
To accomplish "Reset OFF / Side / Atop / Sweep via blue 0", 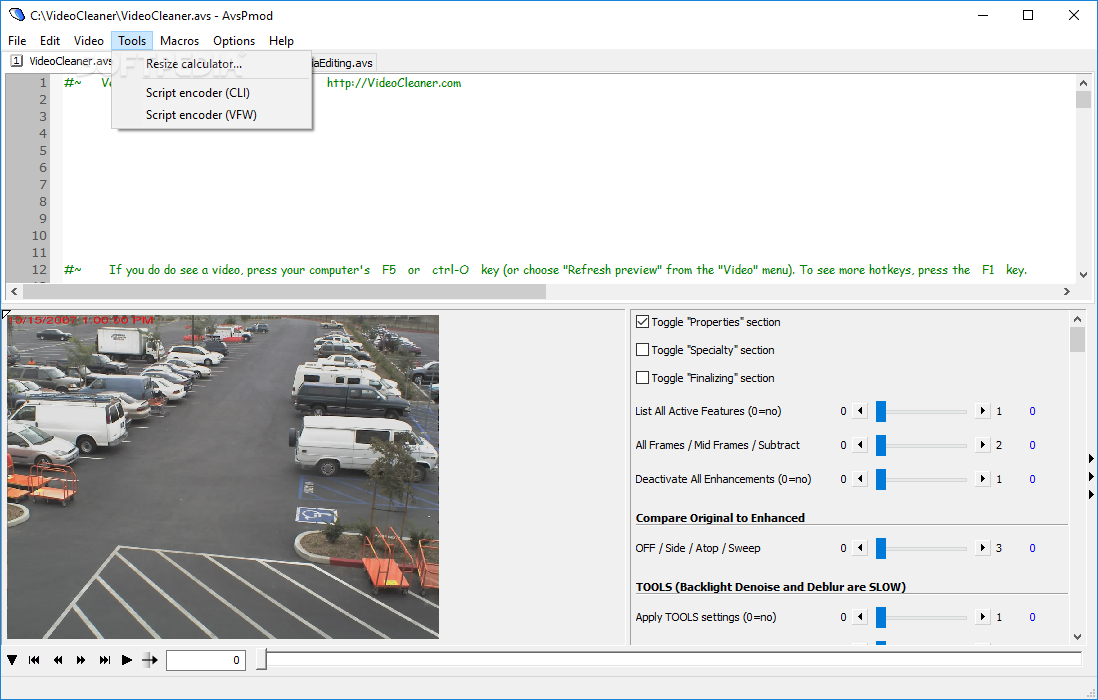I will point(1032,548).
